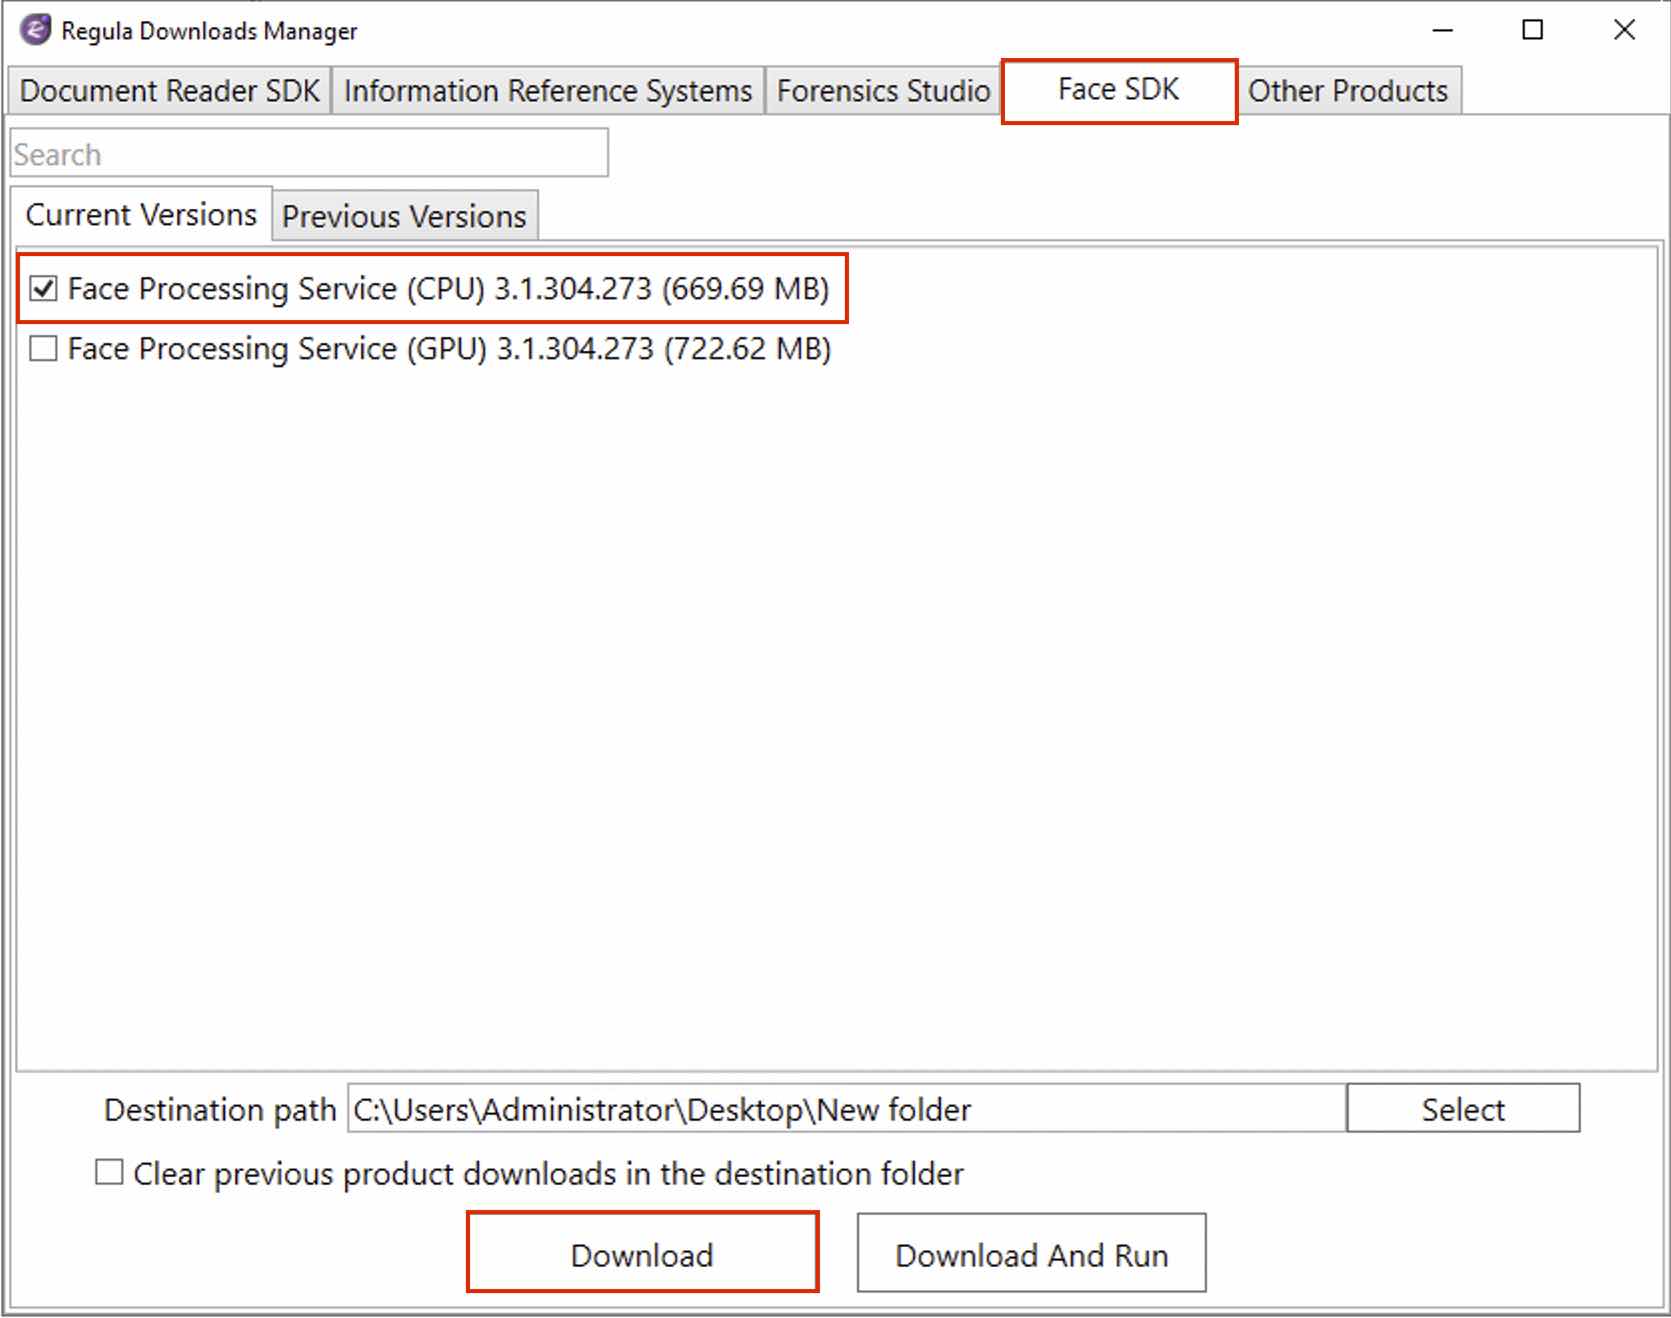The width and height of the screenshot is (1671, 1318).
Task: Click the Regula Downloads Manager app icon
Action: pos(36,30)
